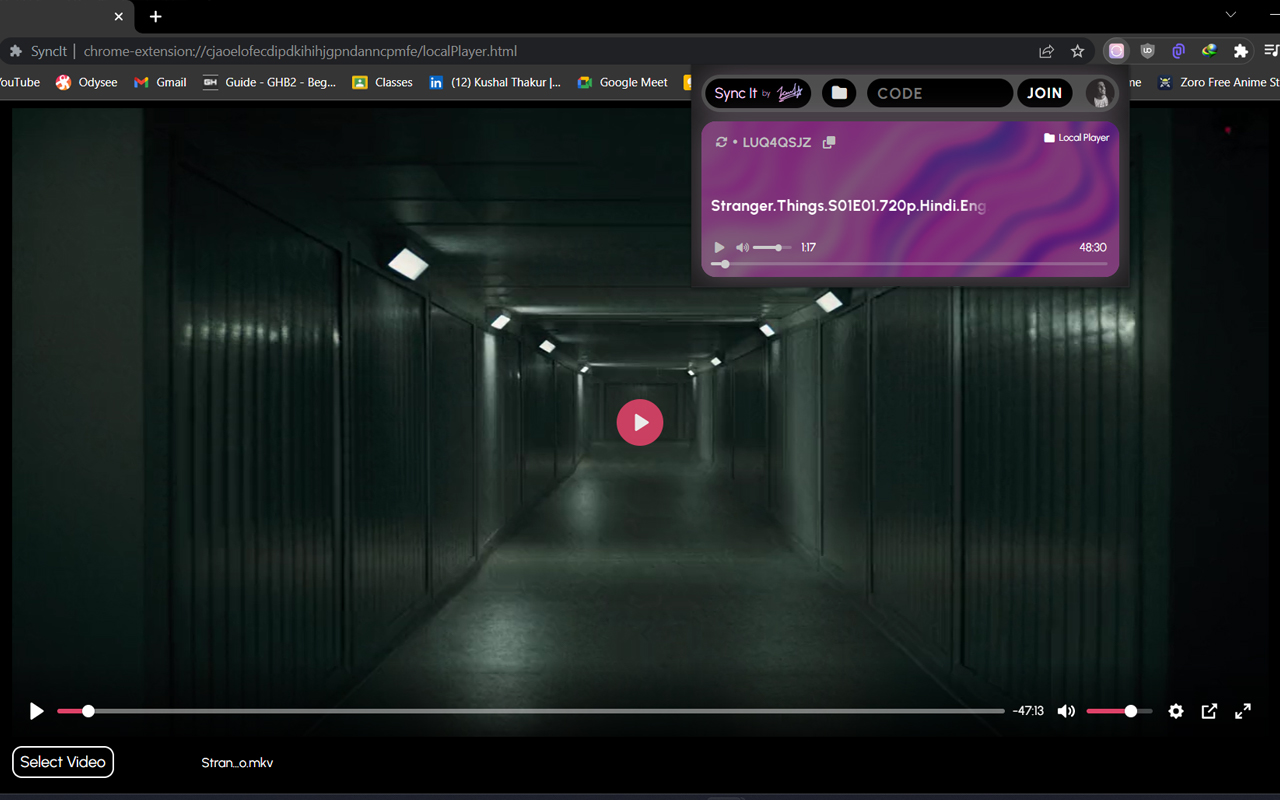The image size is (1280, 800).
Task: Close the current browser tab
Action: click(x=119, y=17)
